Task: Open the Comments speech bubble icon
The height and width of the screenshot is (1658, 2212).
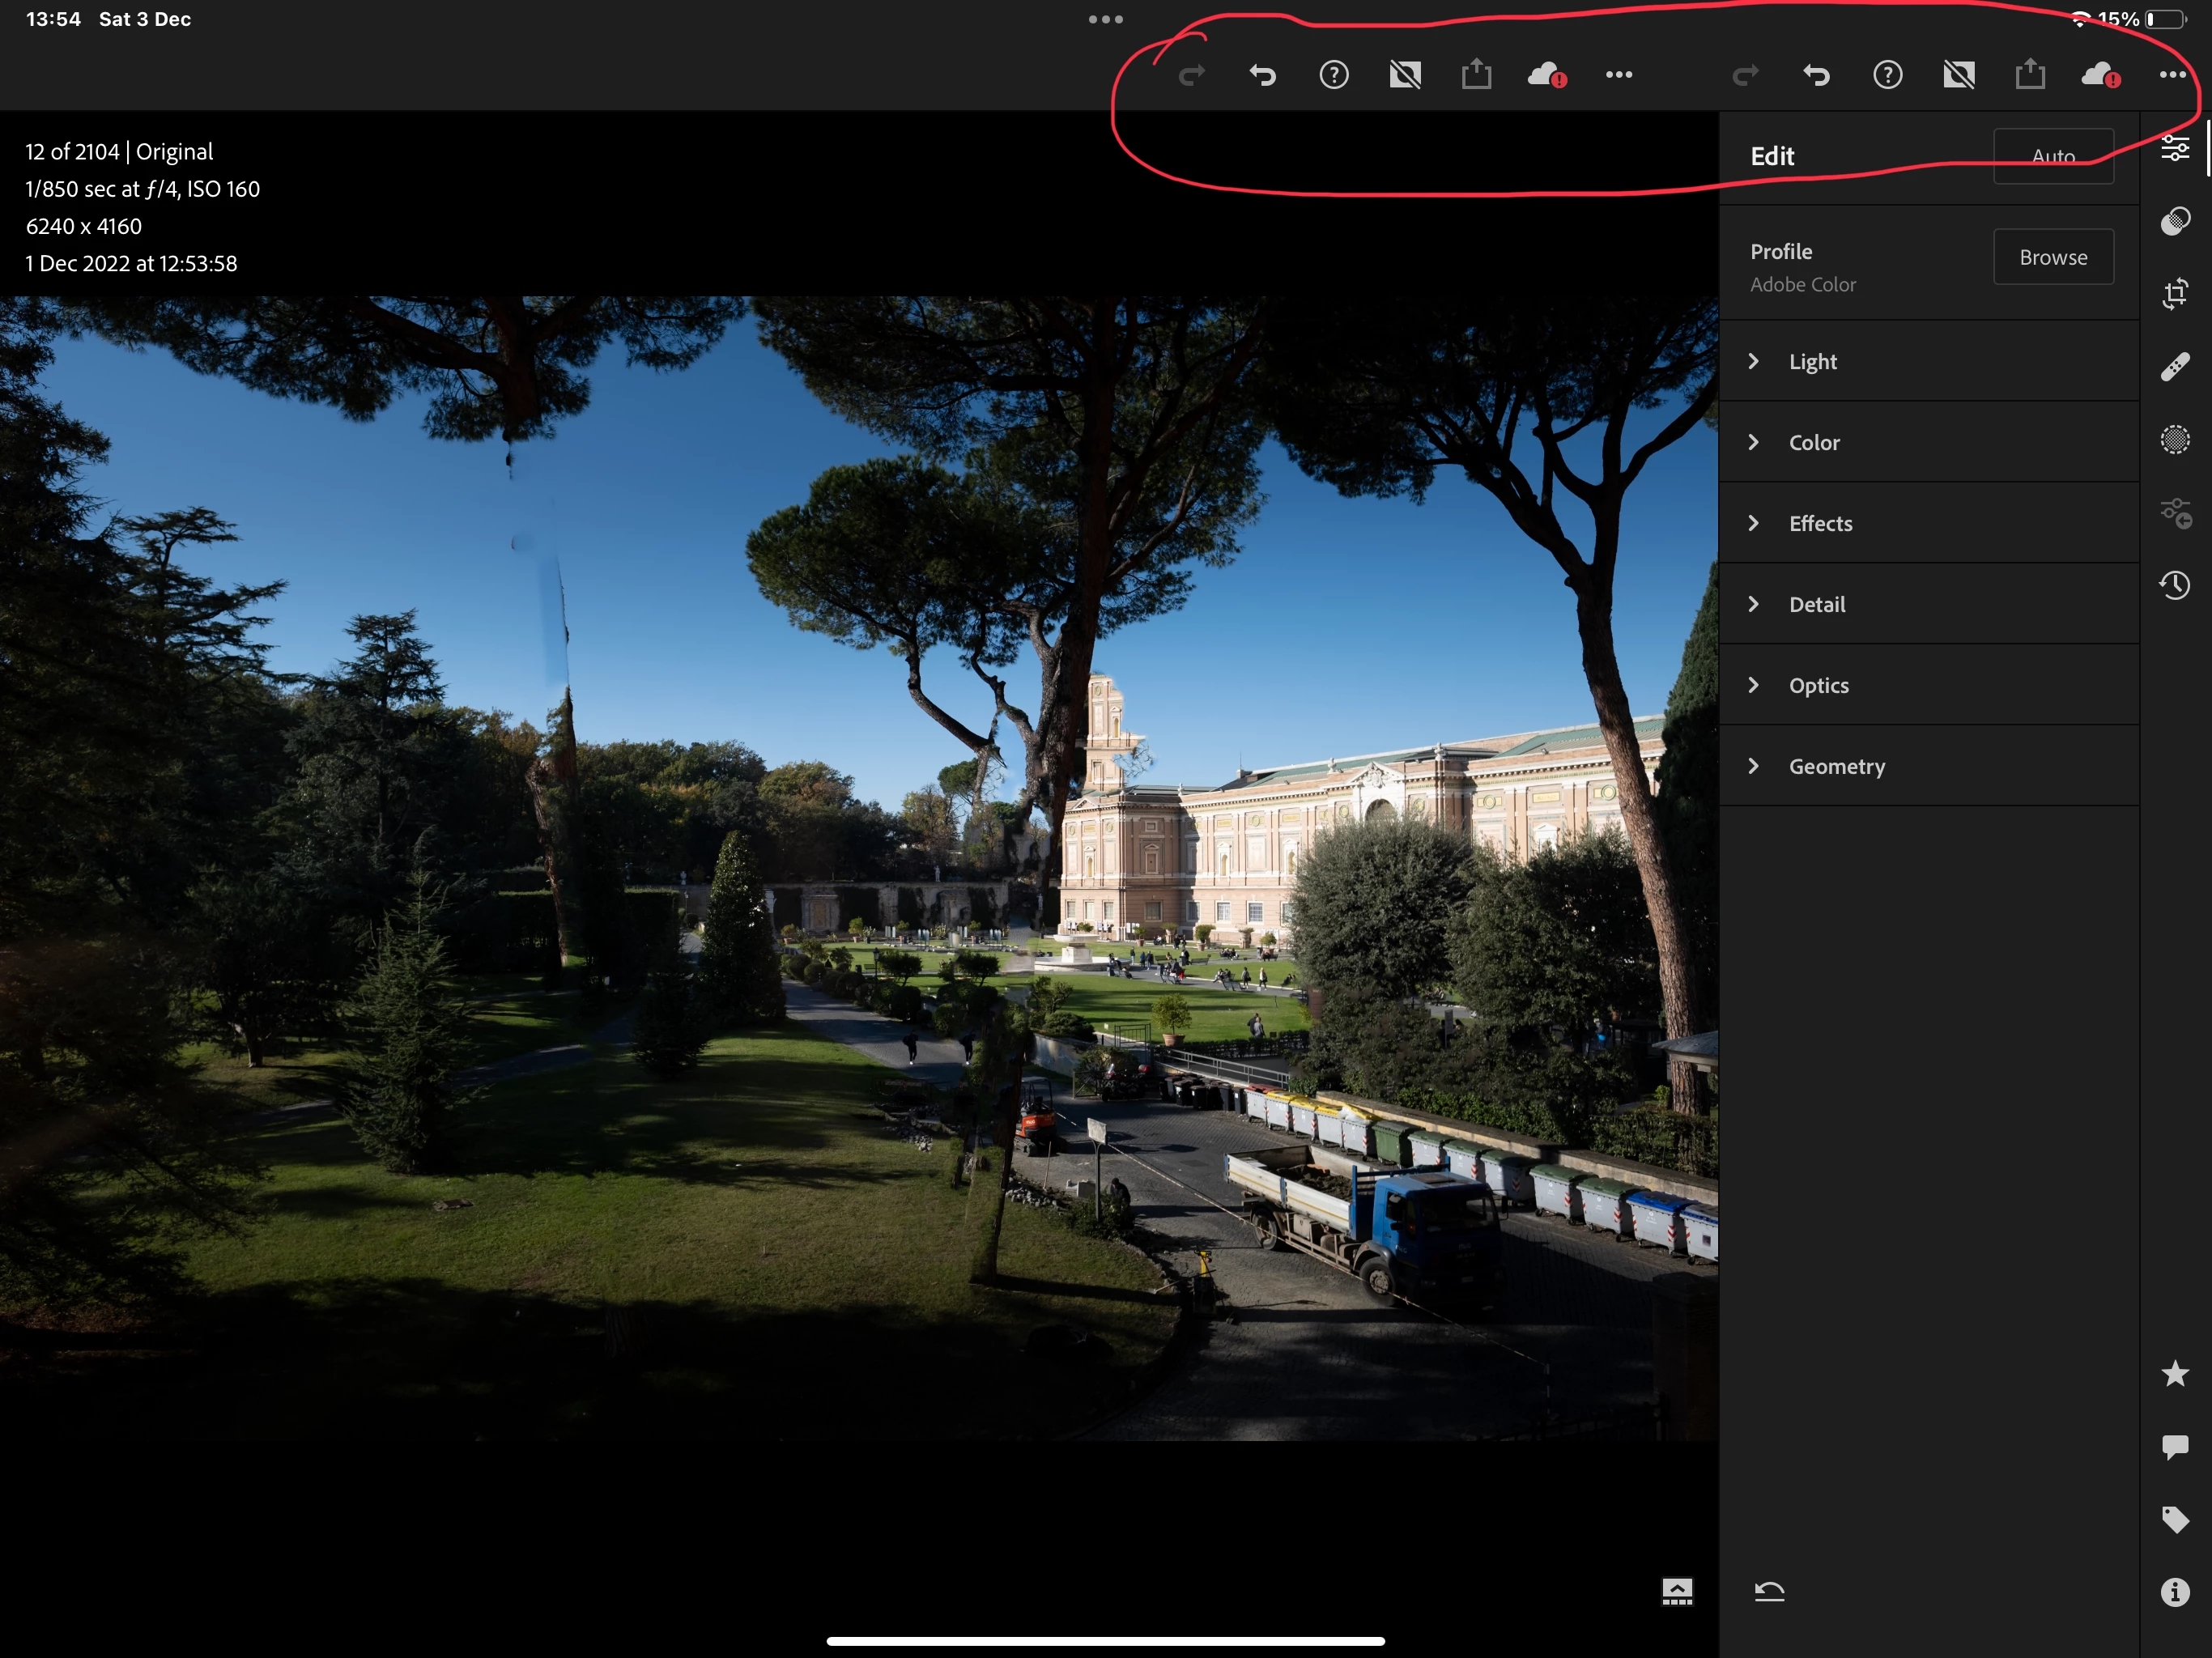Action: click(x=2175, y=1447)
